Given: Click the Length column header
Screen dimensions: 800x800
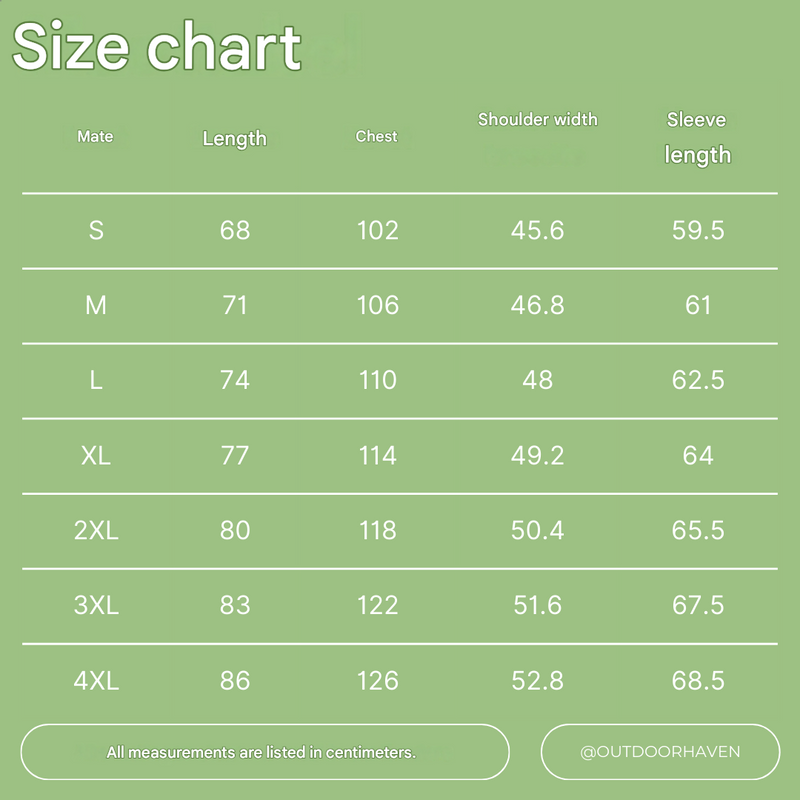Looking at the screenshot, I should (234, 139).
